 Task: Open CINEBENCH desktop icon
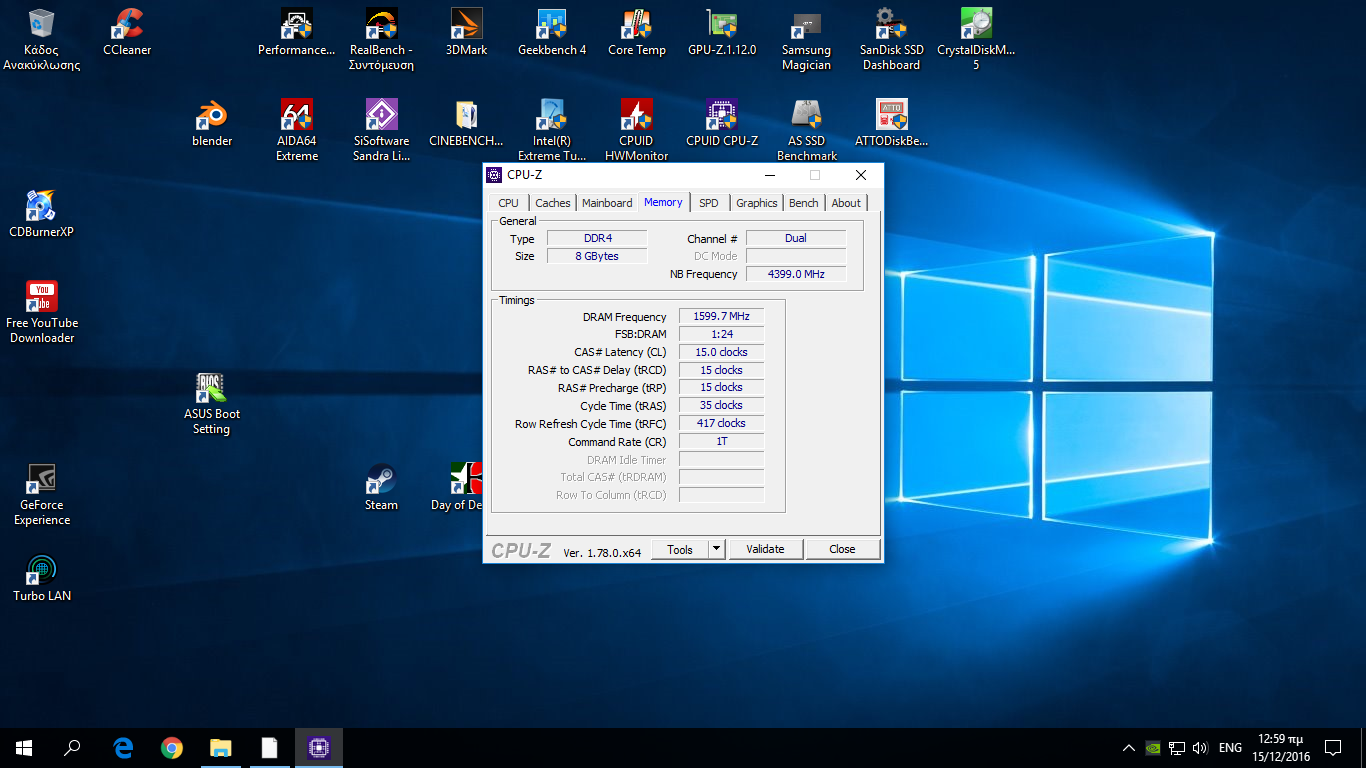click(x=466, y=124)
